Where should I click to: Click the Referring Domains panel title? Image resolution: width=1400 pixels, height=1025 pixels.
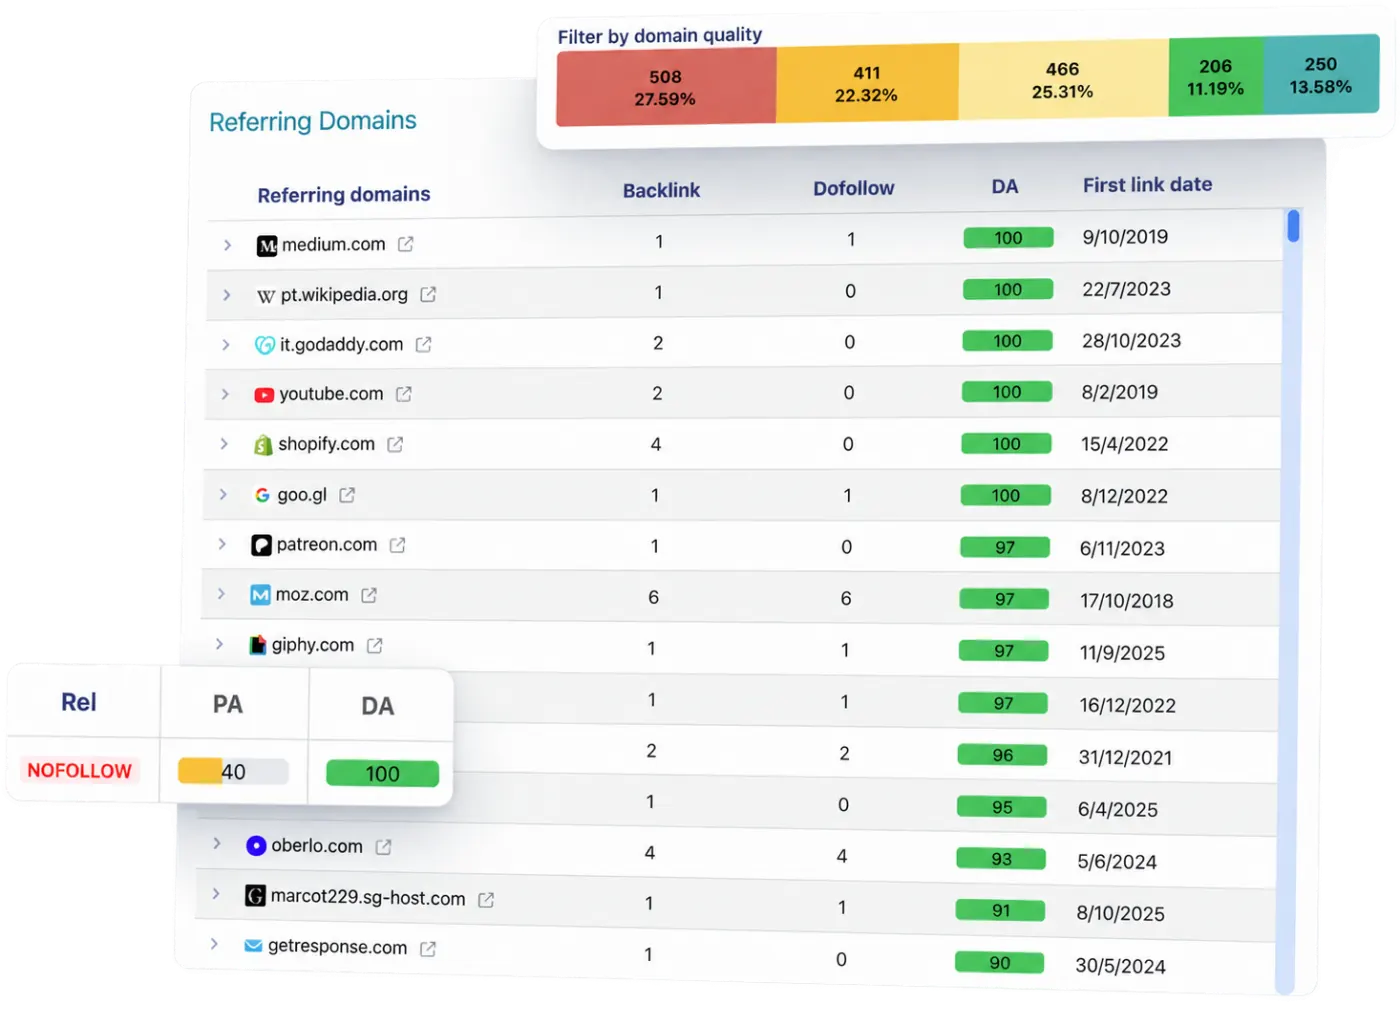(x=313, y=121)
